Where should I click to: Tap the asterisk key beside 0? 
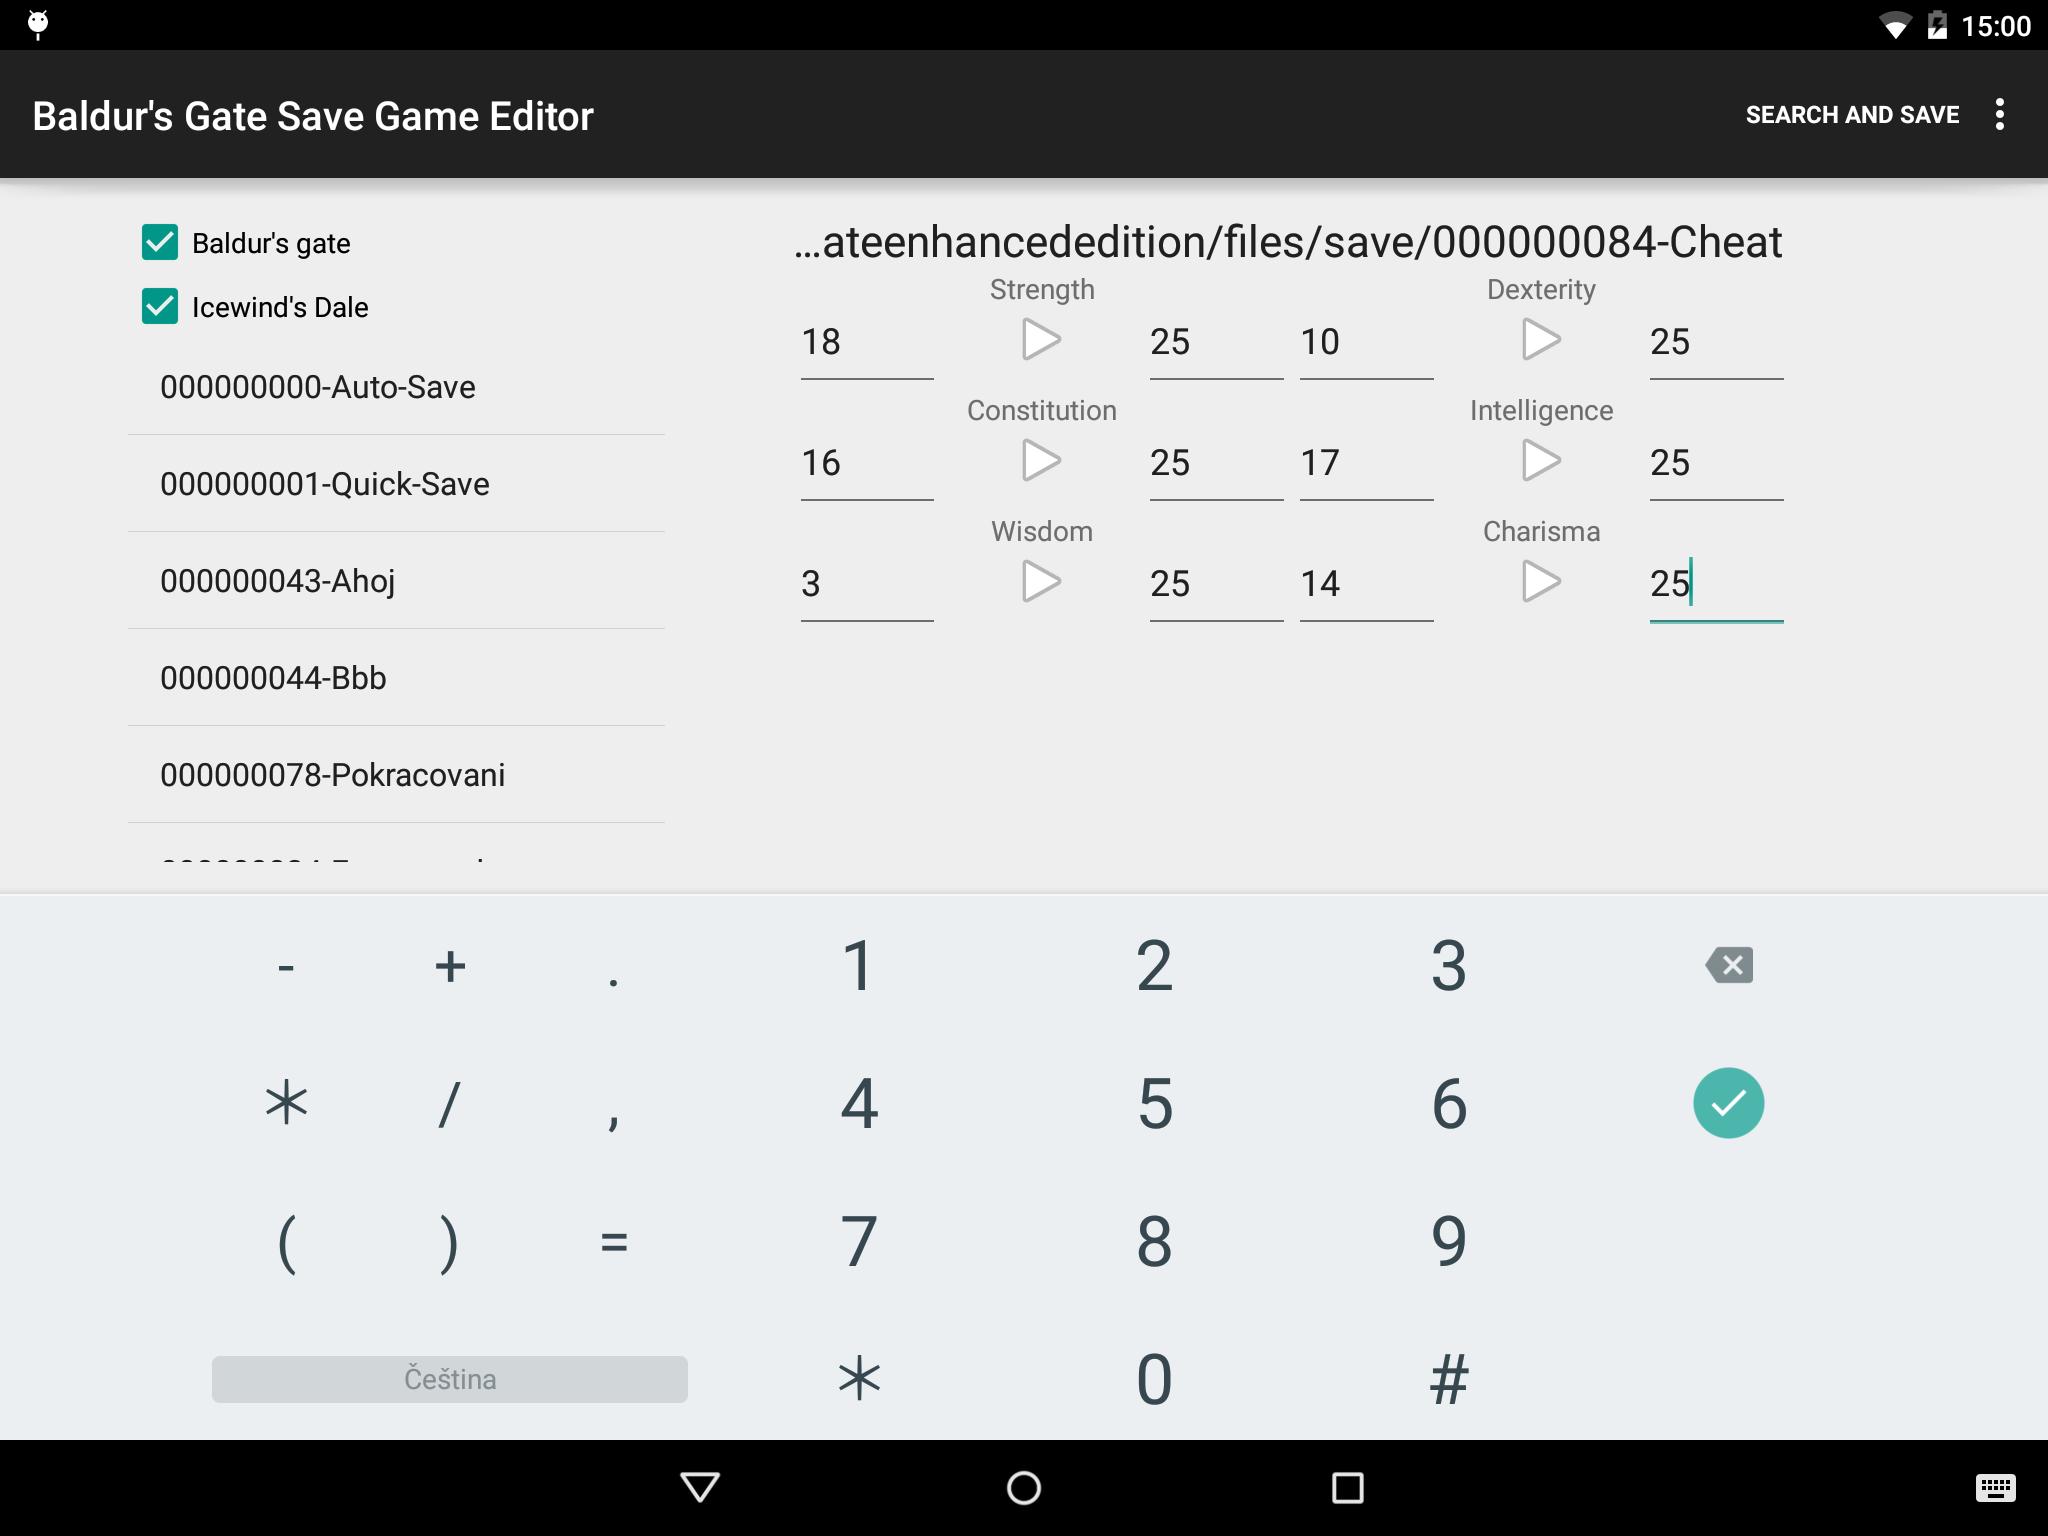858,1379
